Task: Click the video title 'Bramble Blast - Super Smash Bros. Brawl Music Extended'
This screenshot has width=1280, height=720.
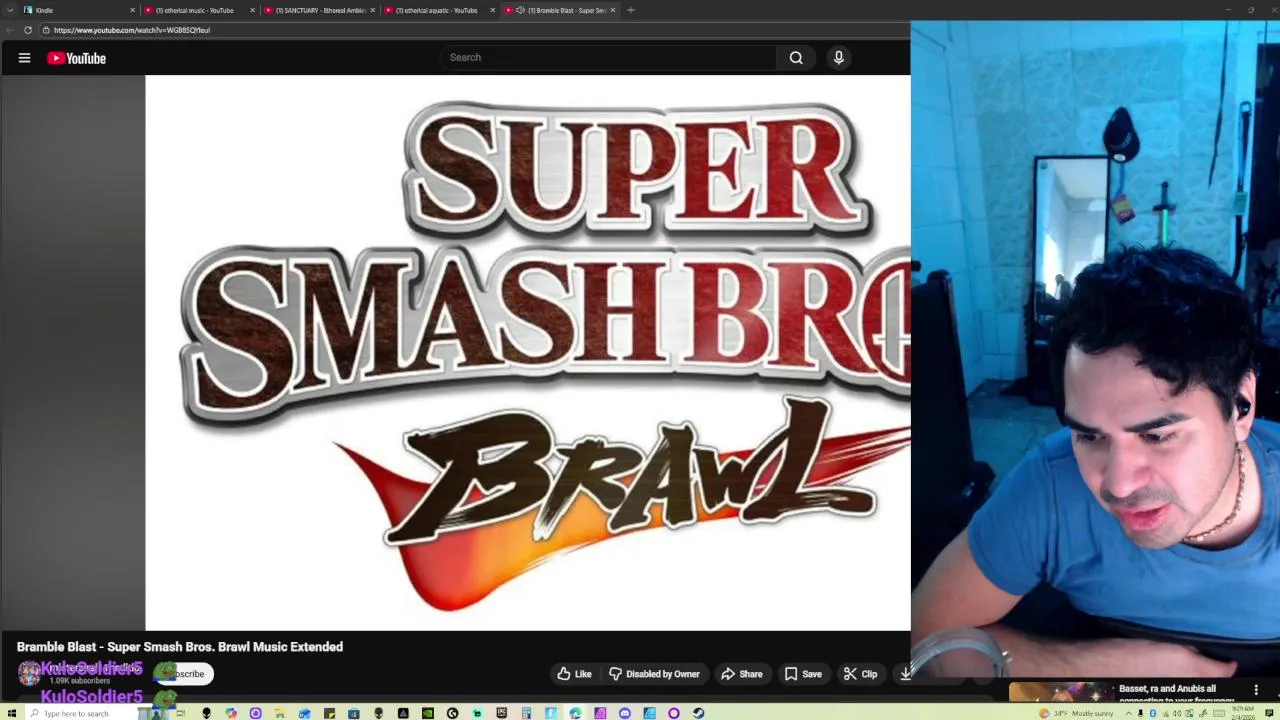Action: pos(180,647)
